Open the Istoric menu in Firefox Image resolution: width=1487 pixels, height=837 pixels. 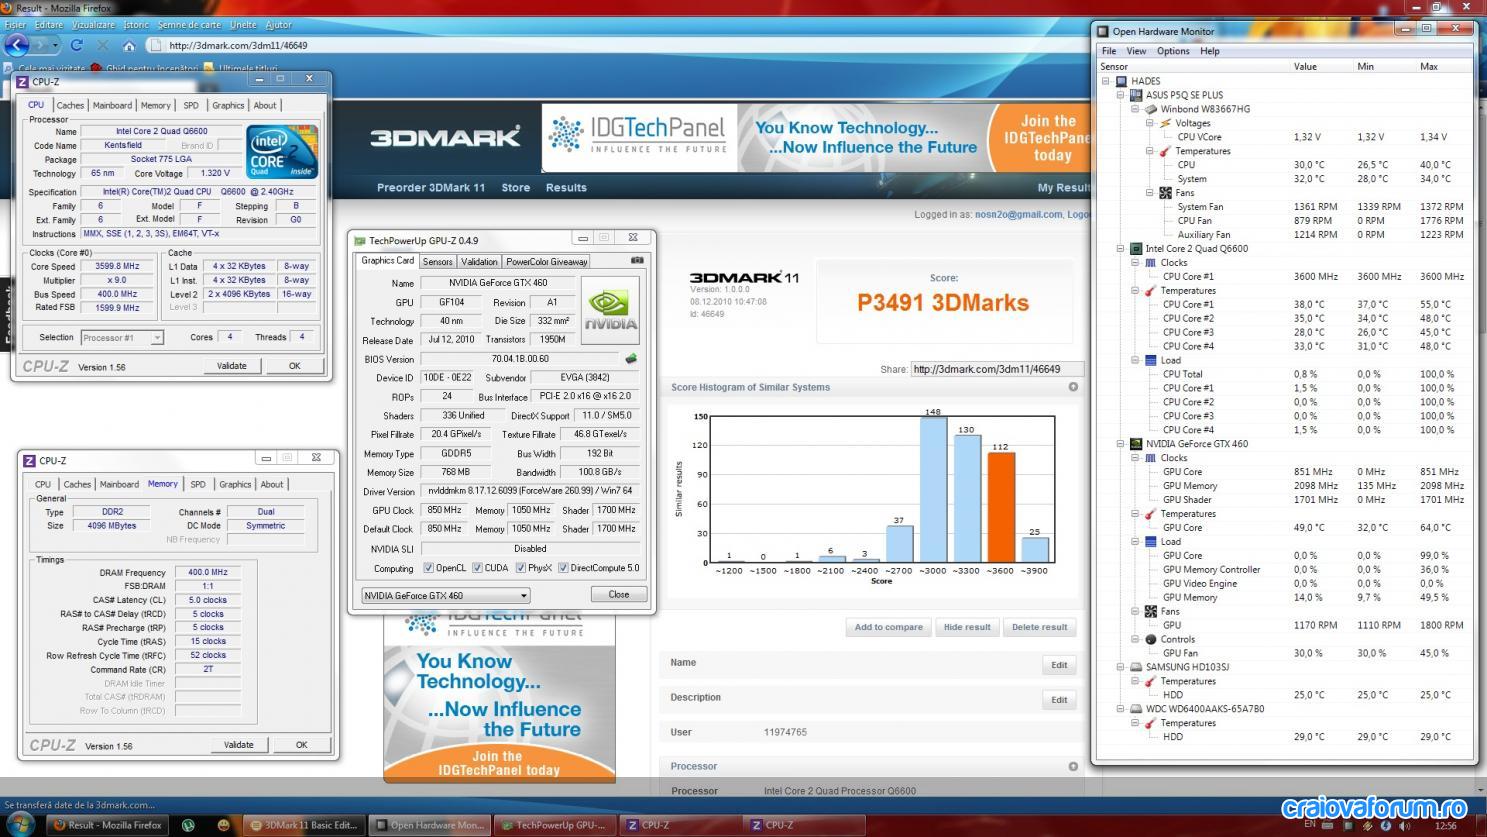coord(136,24)
